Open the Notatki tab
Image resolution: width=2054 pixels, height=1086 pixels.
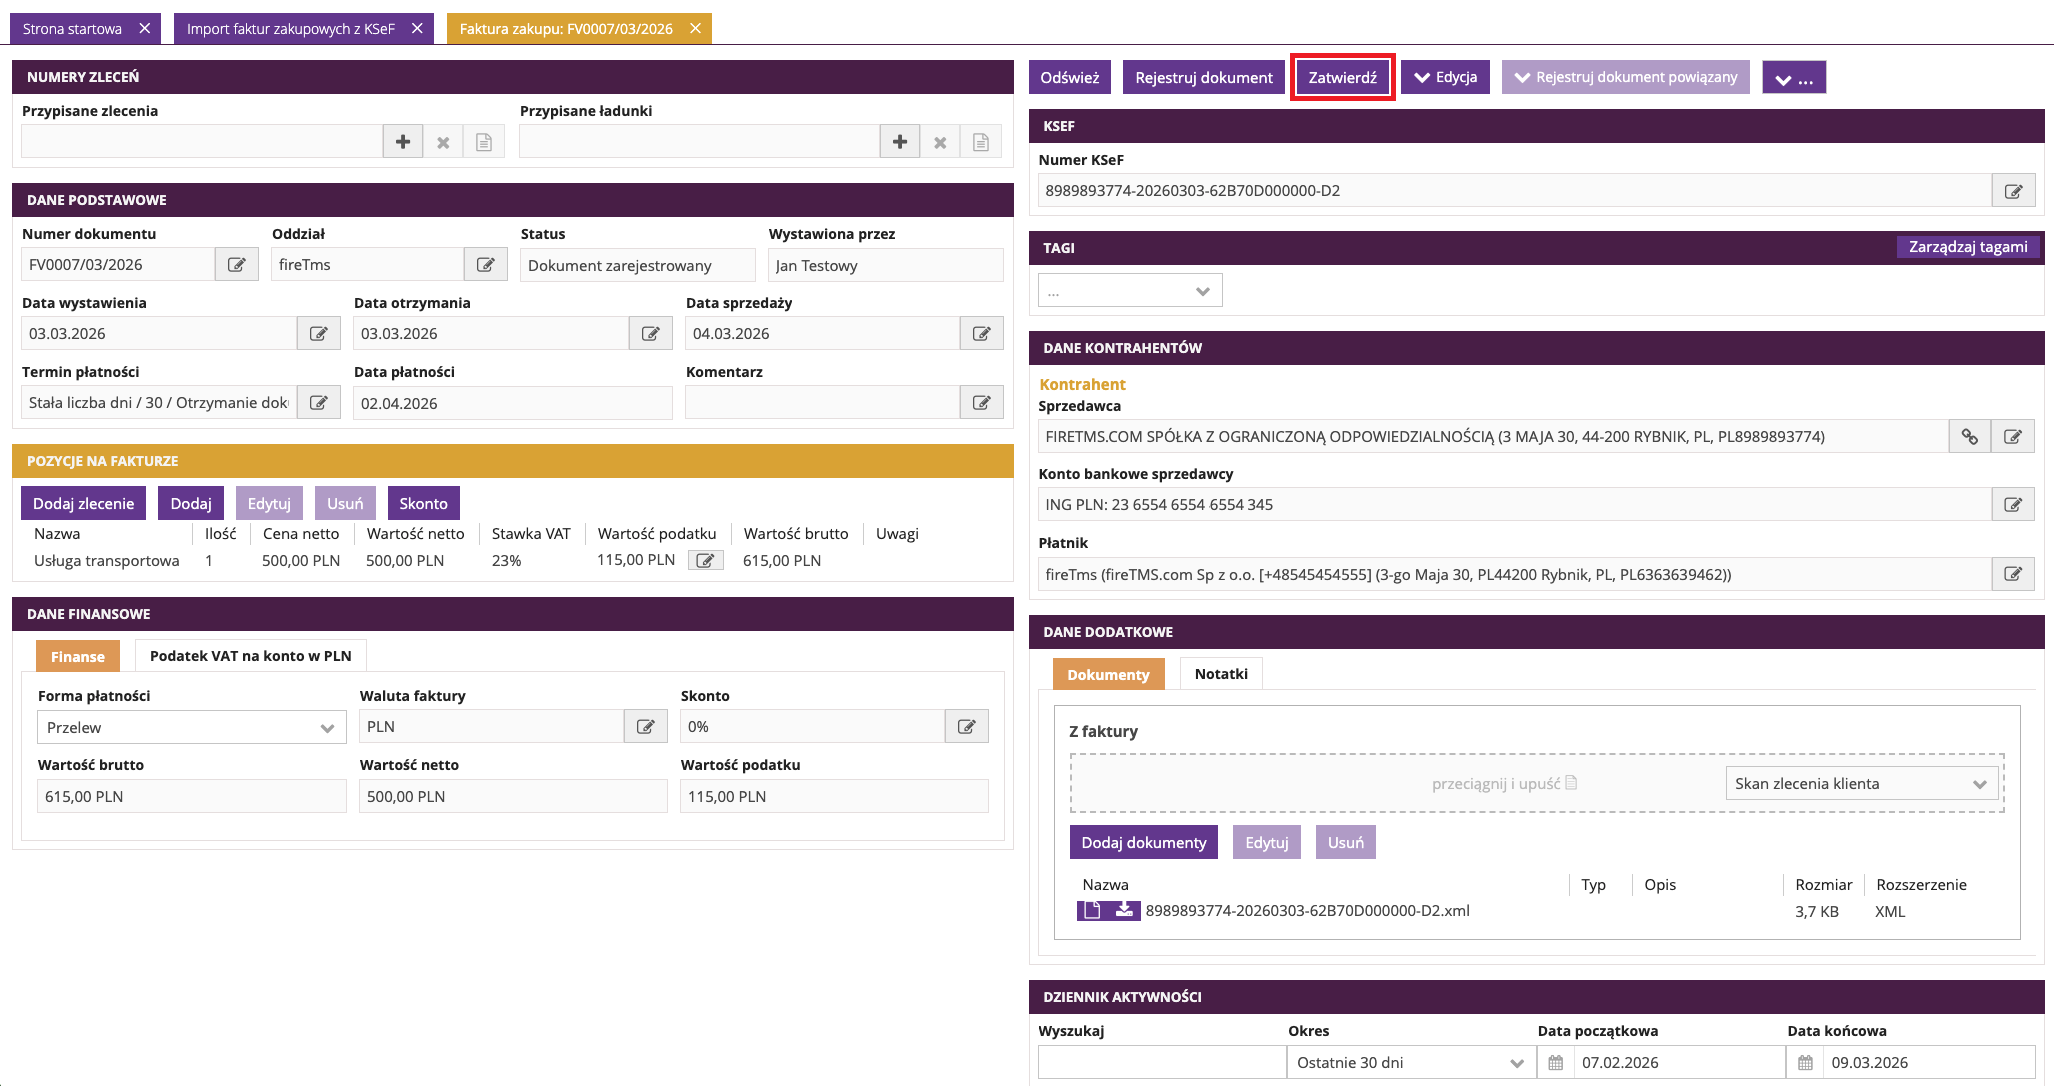click(1221, 674)
